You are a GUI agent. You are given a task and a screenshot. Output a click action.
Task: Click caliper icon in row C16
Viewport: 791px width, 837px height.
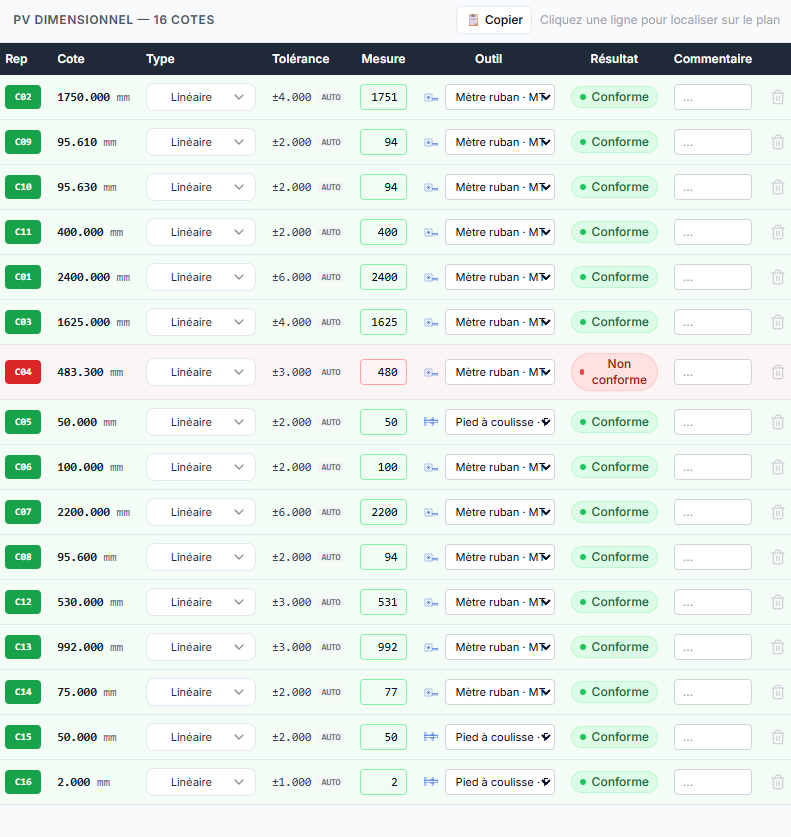click(431, 781)
